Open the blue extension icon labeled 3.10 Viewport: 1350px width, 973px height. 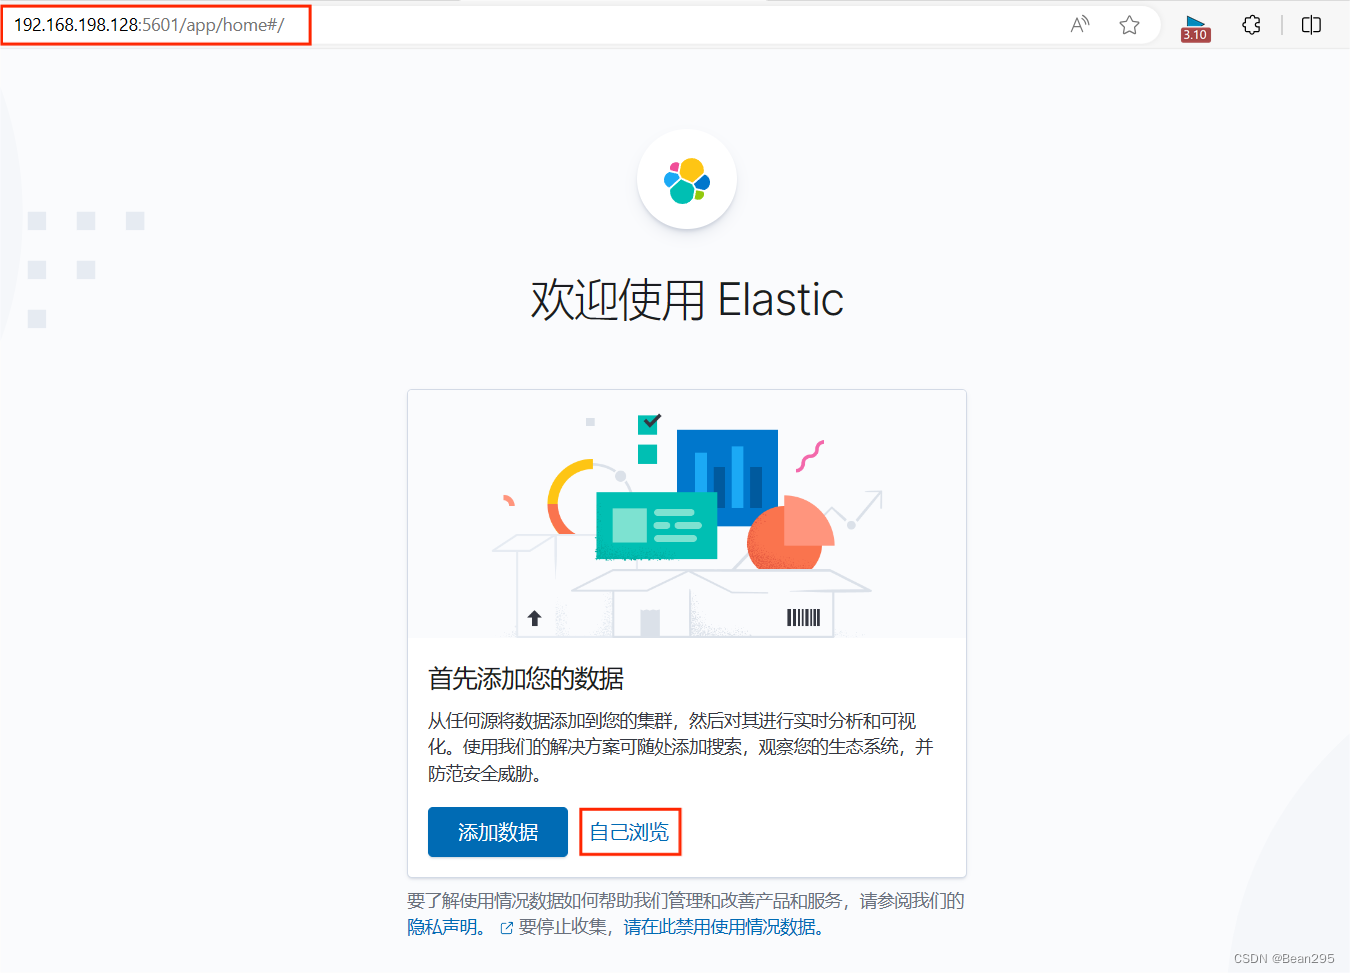[1195, 27]
